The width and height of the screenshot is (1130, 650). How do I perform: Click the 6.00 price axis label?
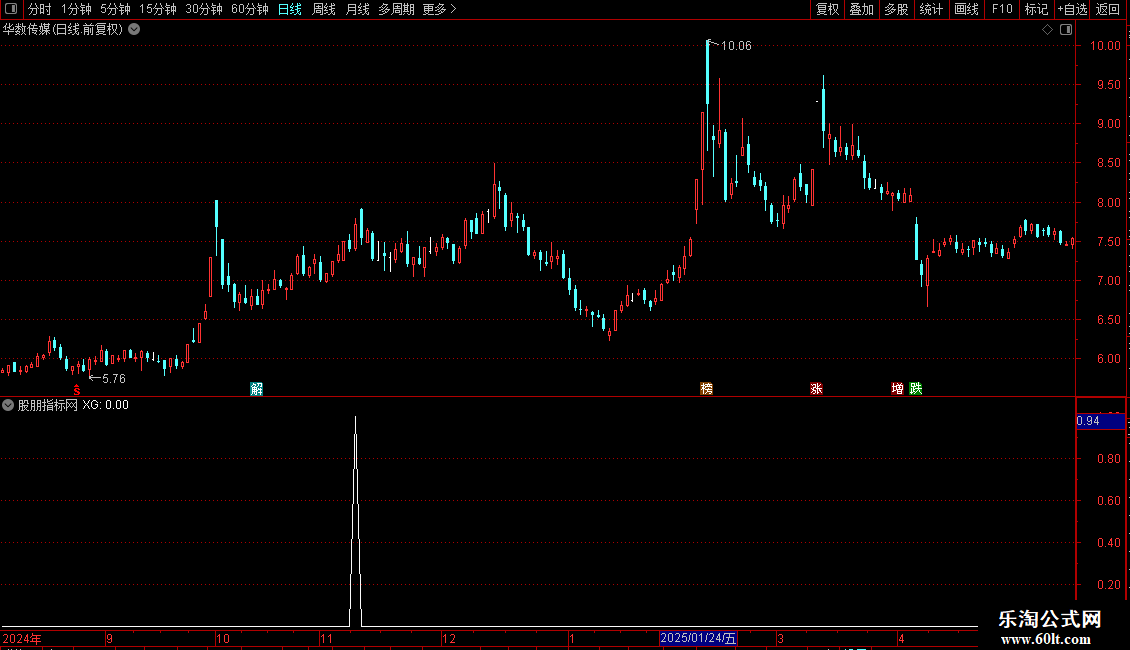point(1108,359)
